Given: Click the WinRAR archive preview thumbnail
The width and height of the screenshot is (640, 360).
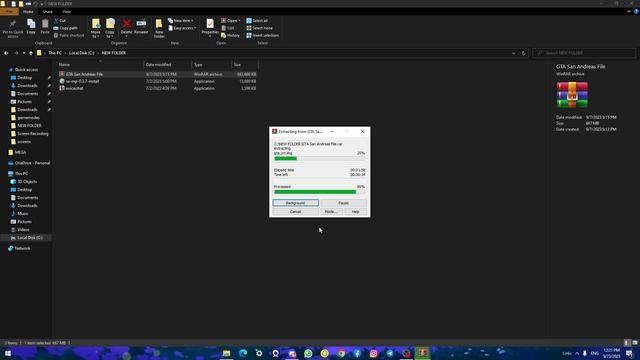Looking at the screenshot, I should pos(572,94).
